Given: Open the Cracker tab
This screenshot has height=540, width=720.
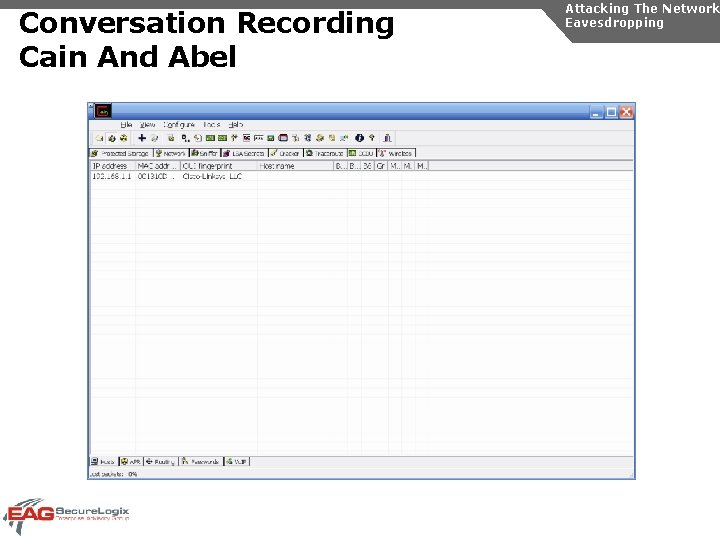Looking at the screenshot, I should (285, 153).
